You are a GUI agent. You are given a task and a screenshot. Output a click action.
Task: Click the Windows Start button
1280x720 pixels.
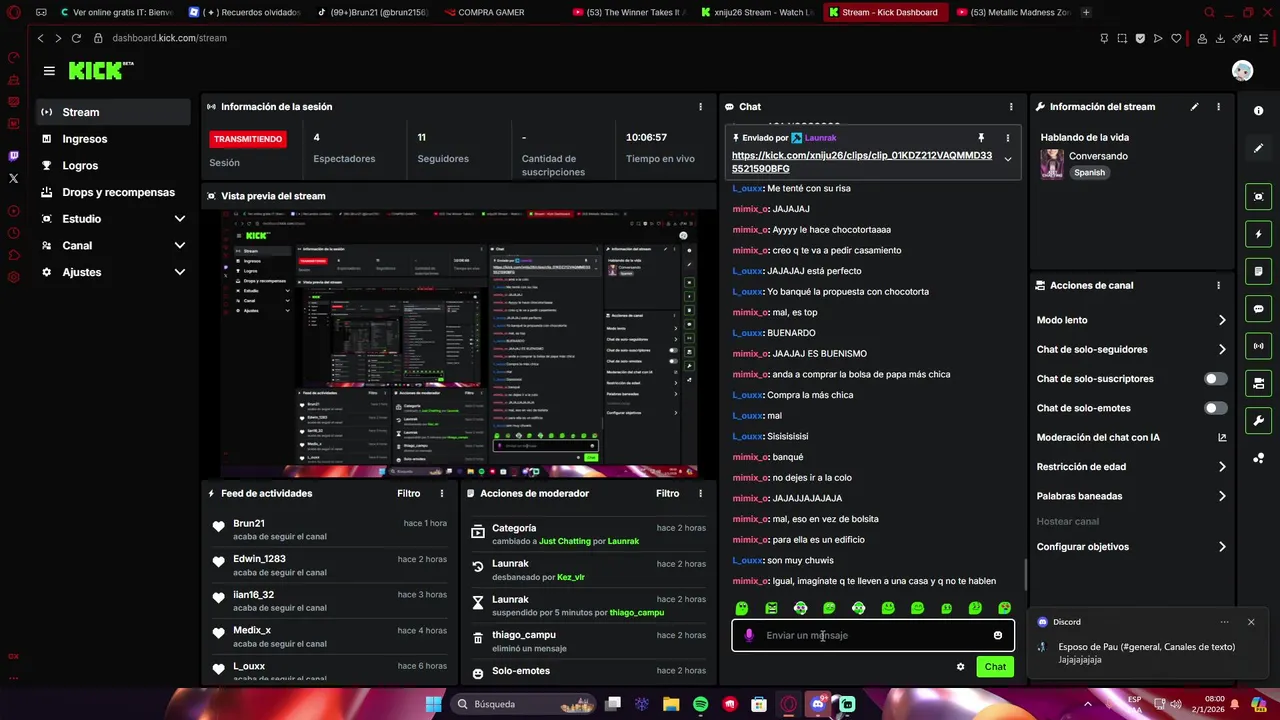[433, 704]
